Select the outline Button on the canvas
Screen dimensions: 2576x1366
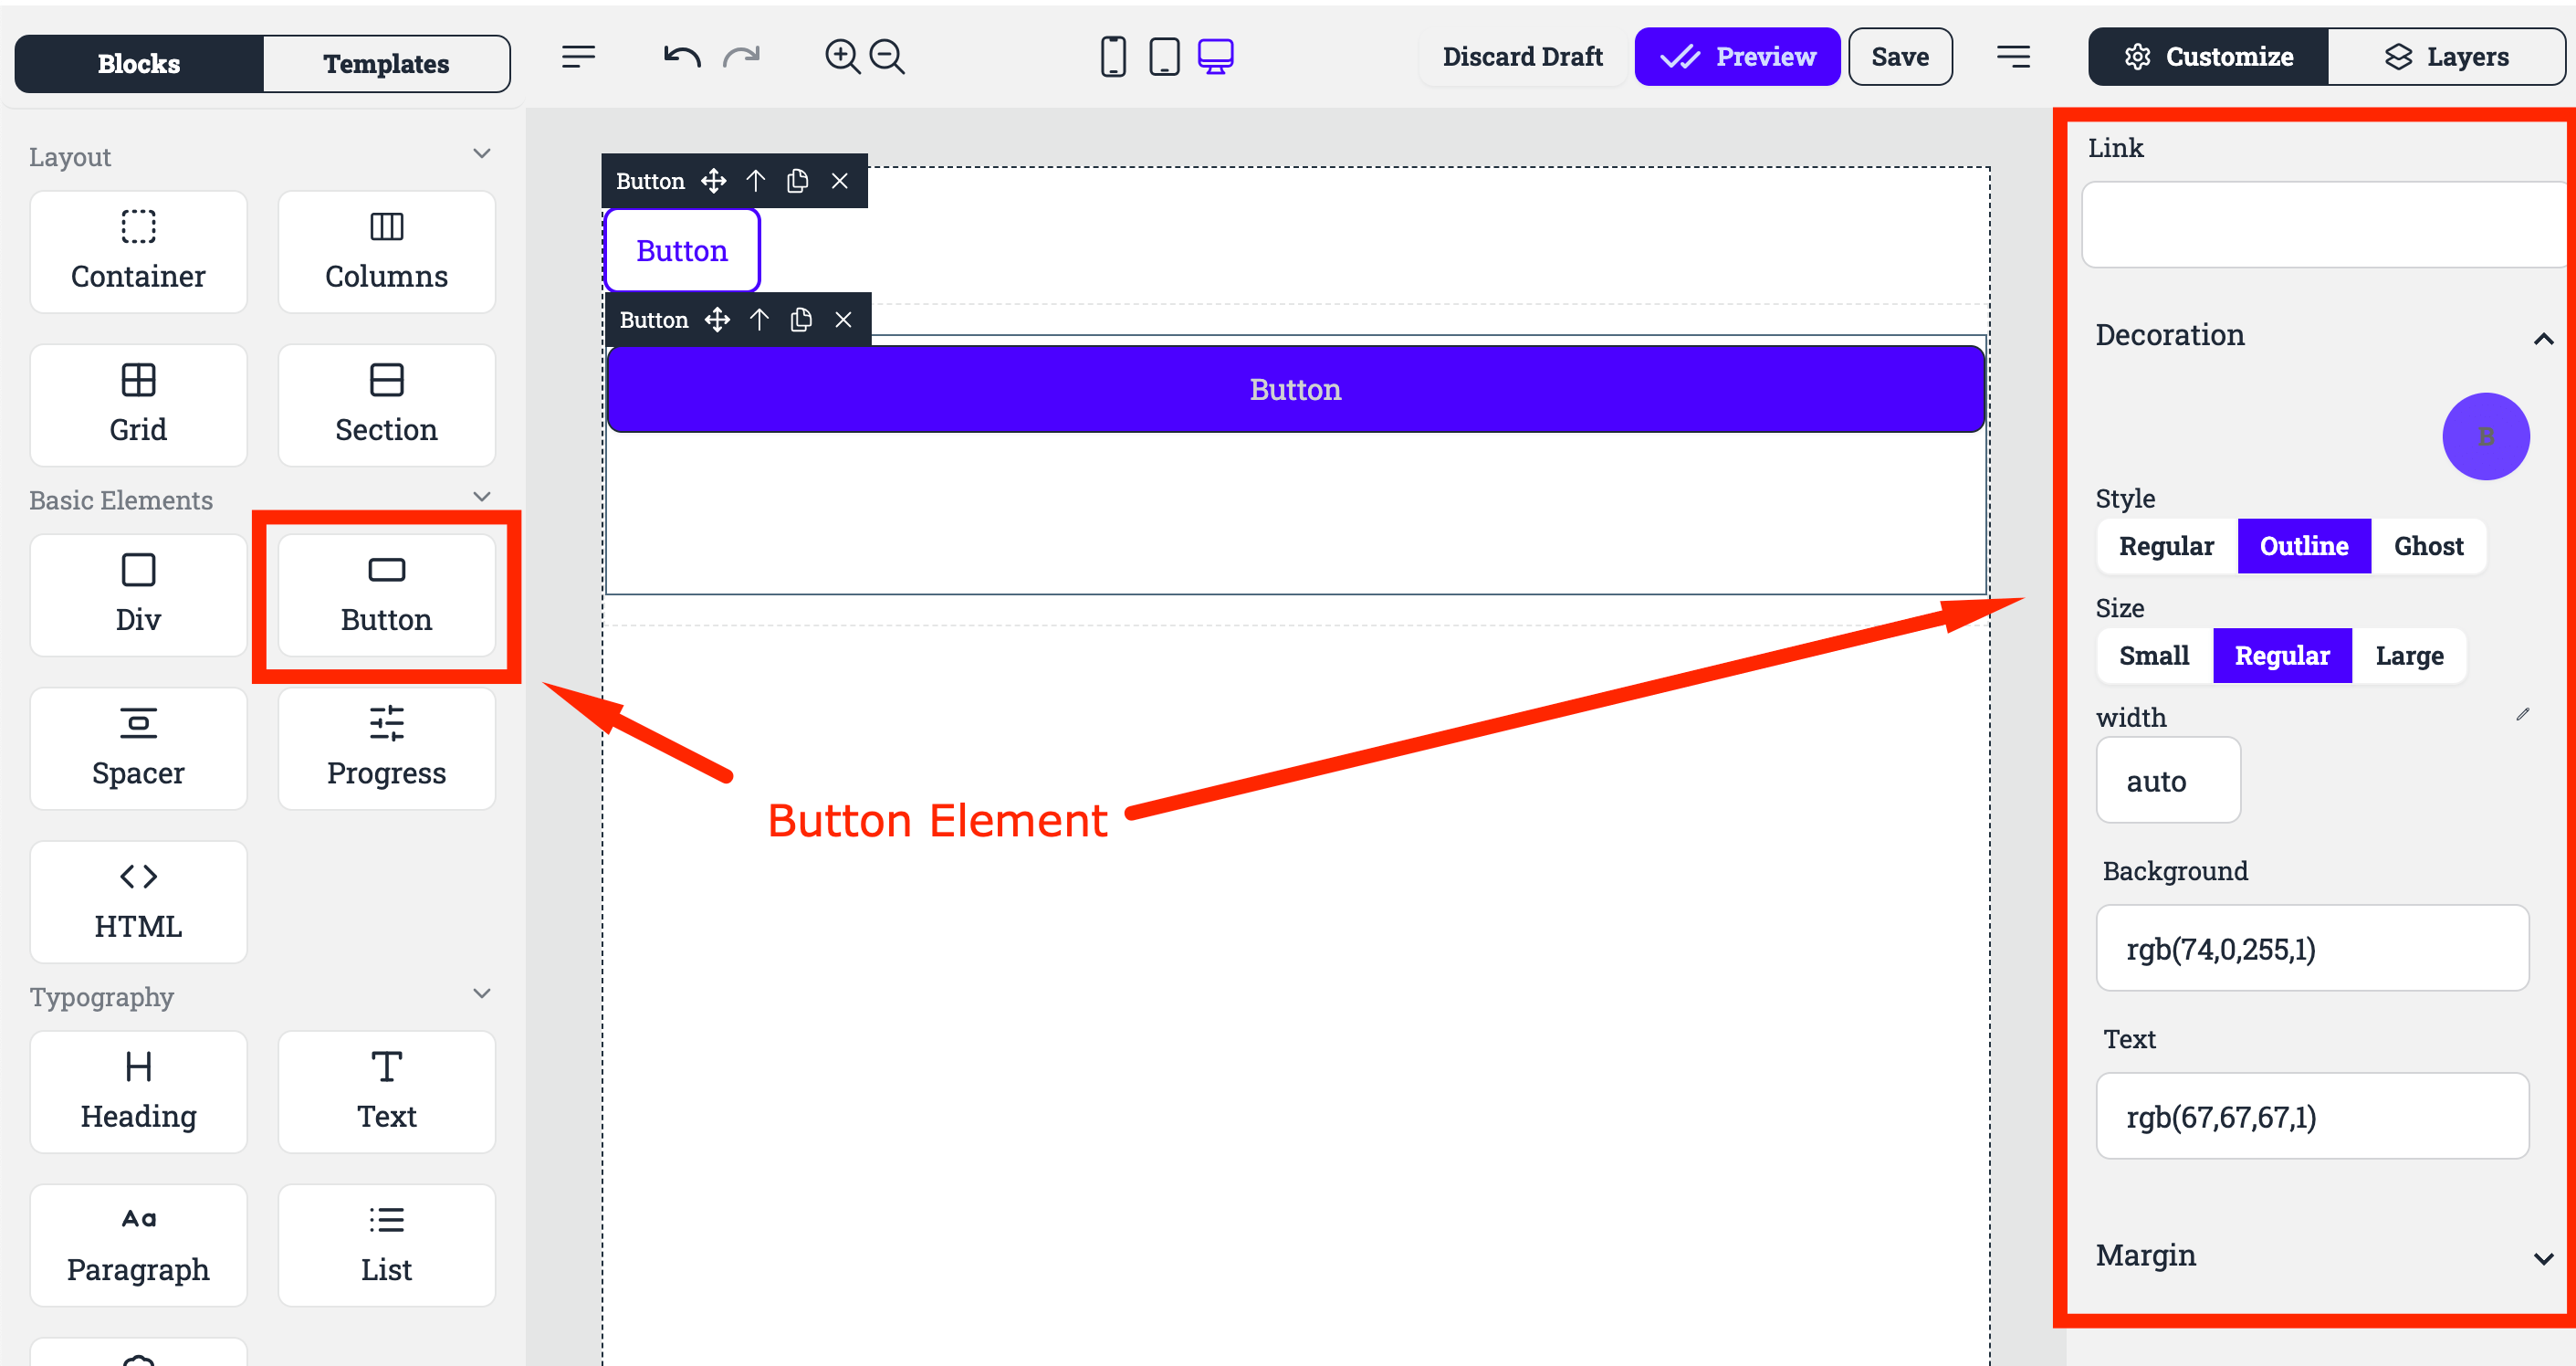click(x=682, y=250)
